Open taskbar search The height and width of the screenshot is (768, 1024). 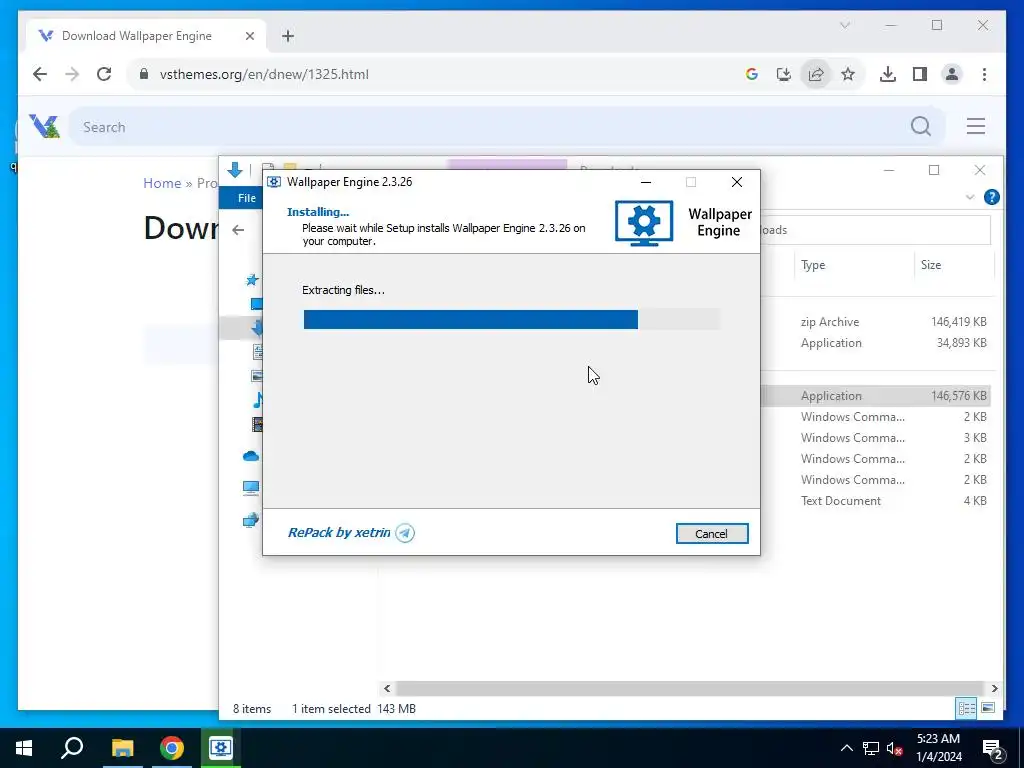[x=72, y=748]
